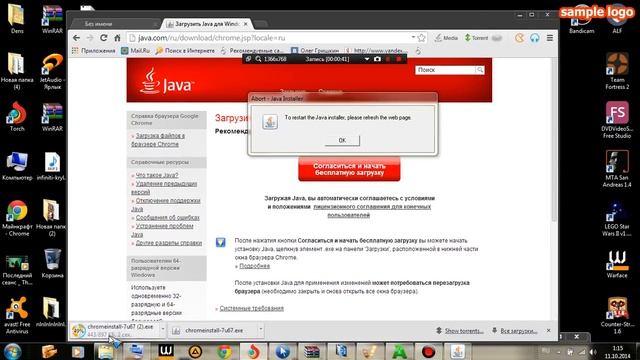Screen dimensions: 640x360
Task: Select the Загрузить Java tab
Action: coord(207,24)
